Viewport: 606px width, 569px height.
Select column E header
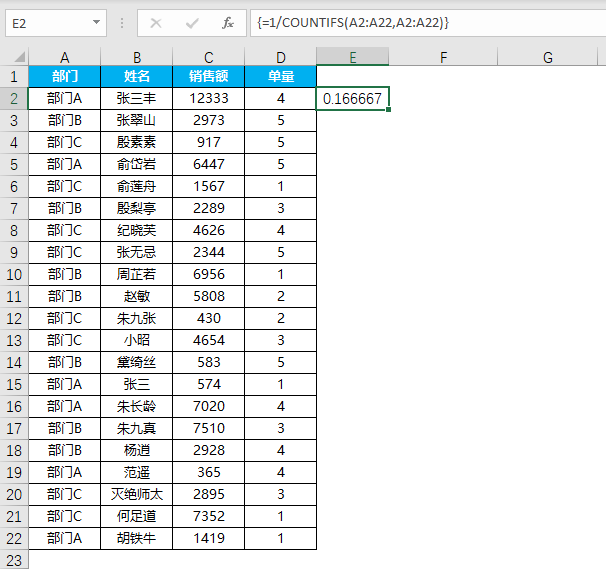point(352,57)
